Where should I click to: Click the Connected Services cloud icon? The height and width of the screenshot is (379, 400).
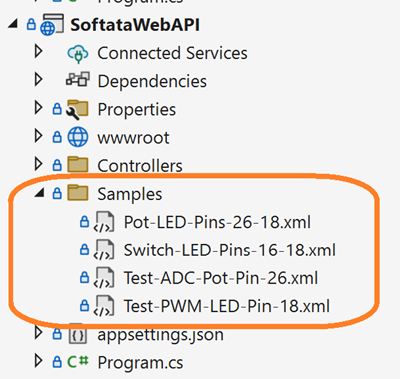(78, 53)
